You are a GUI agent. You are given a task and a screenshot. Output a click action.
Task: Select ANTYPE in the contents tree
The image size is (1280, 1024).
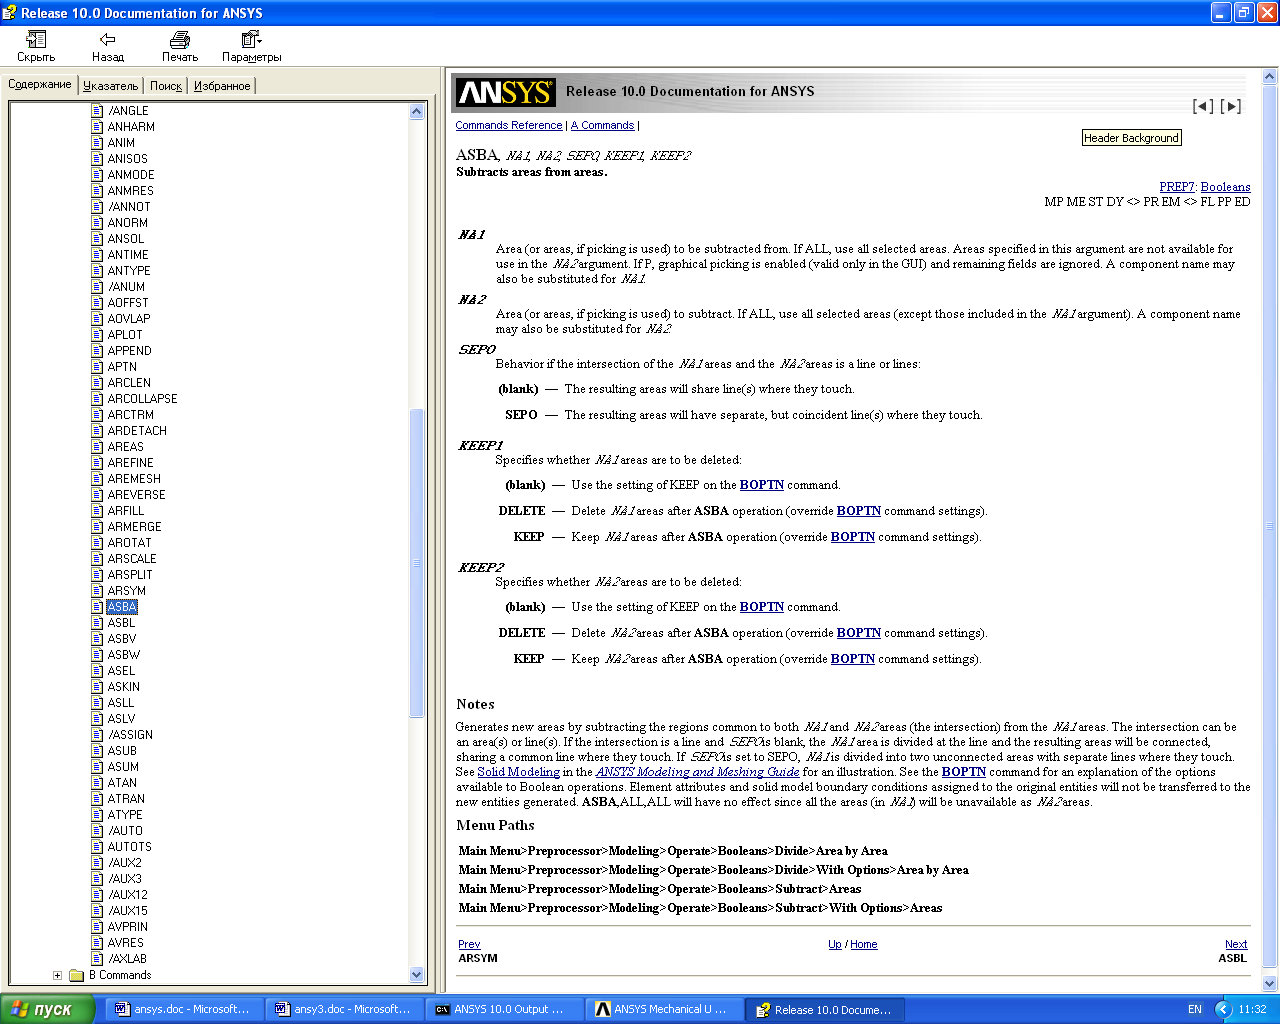click(129, 271)
